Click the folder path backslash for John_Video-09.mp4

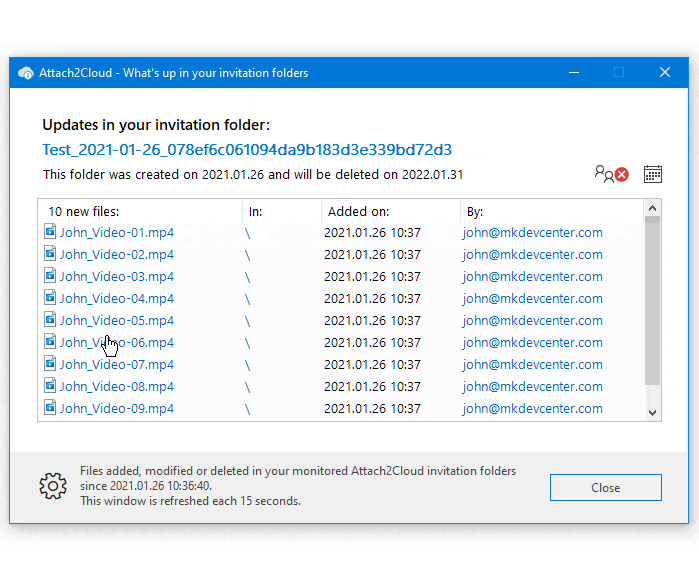(x=247, y=409)
